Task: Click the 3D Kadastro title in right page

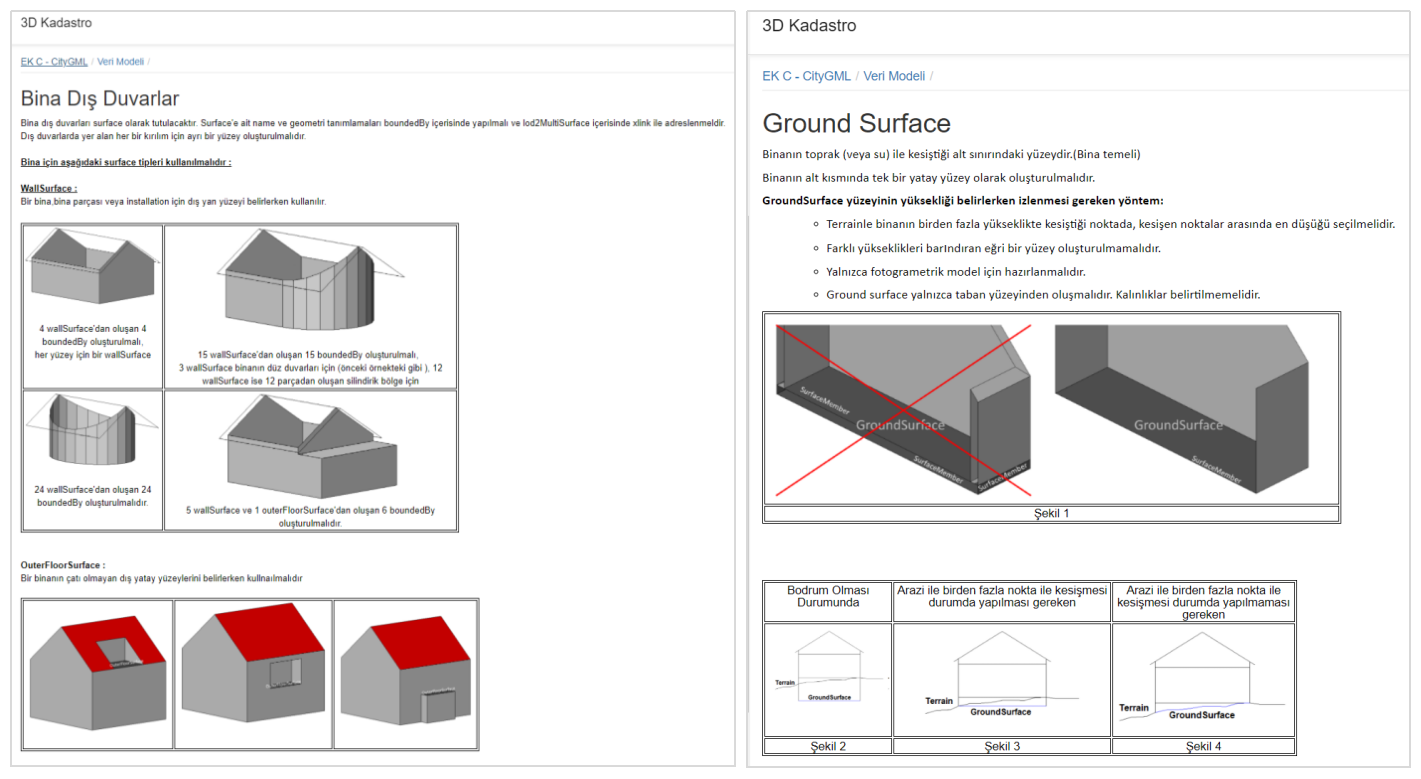Action: (x=809, y=26)
